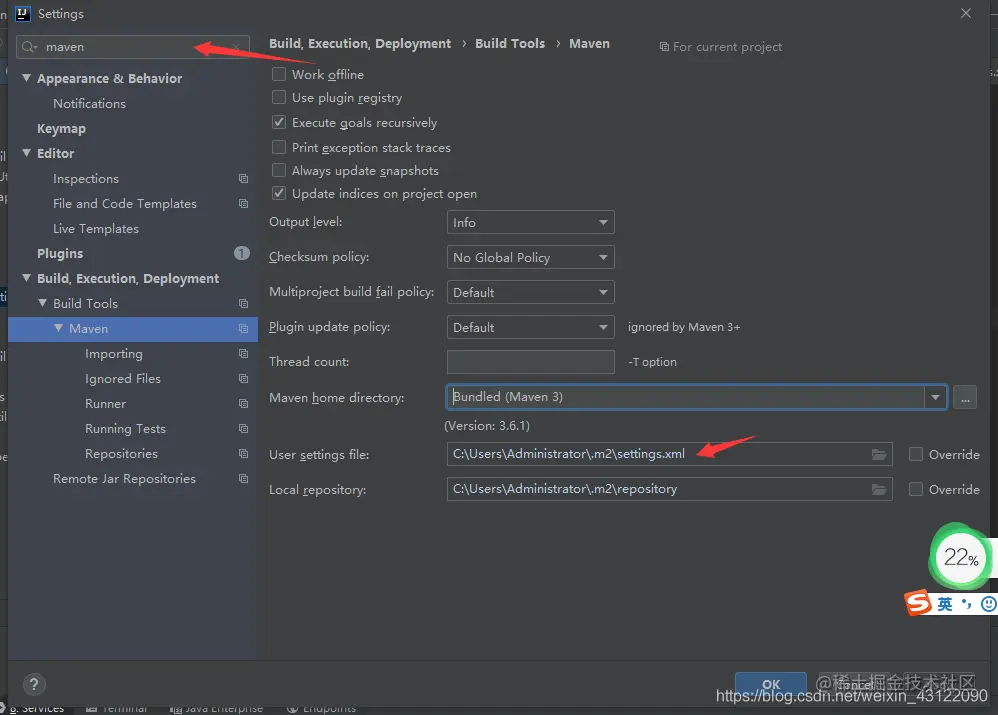Click the project-scope icon beside Repositories
This screenshot has height=715, width=998.
coord(243,453)
